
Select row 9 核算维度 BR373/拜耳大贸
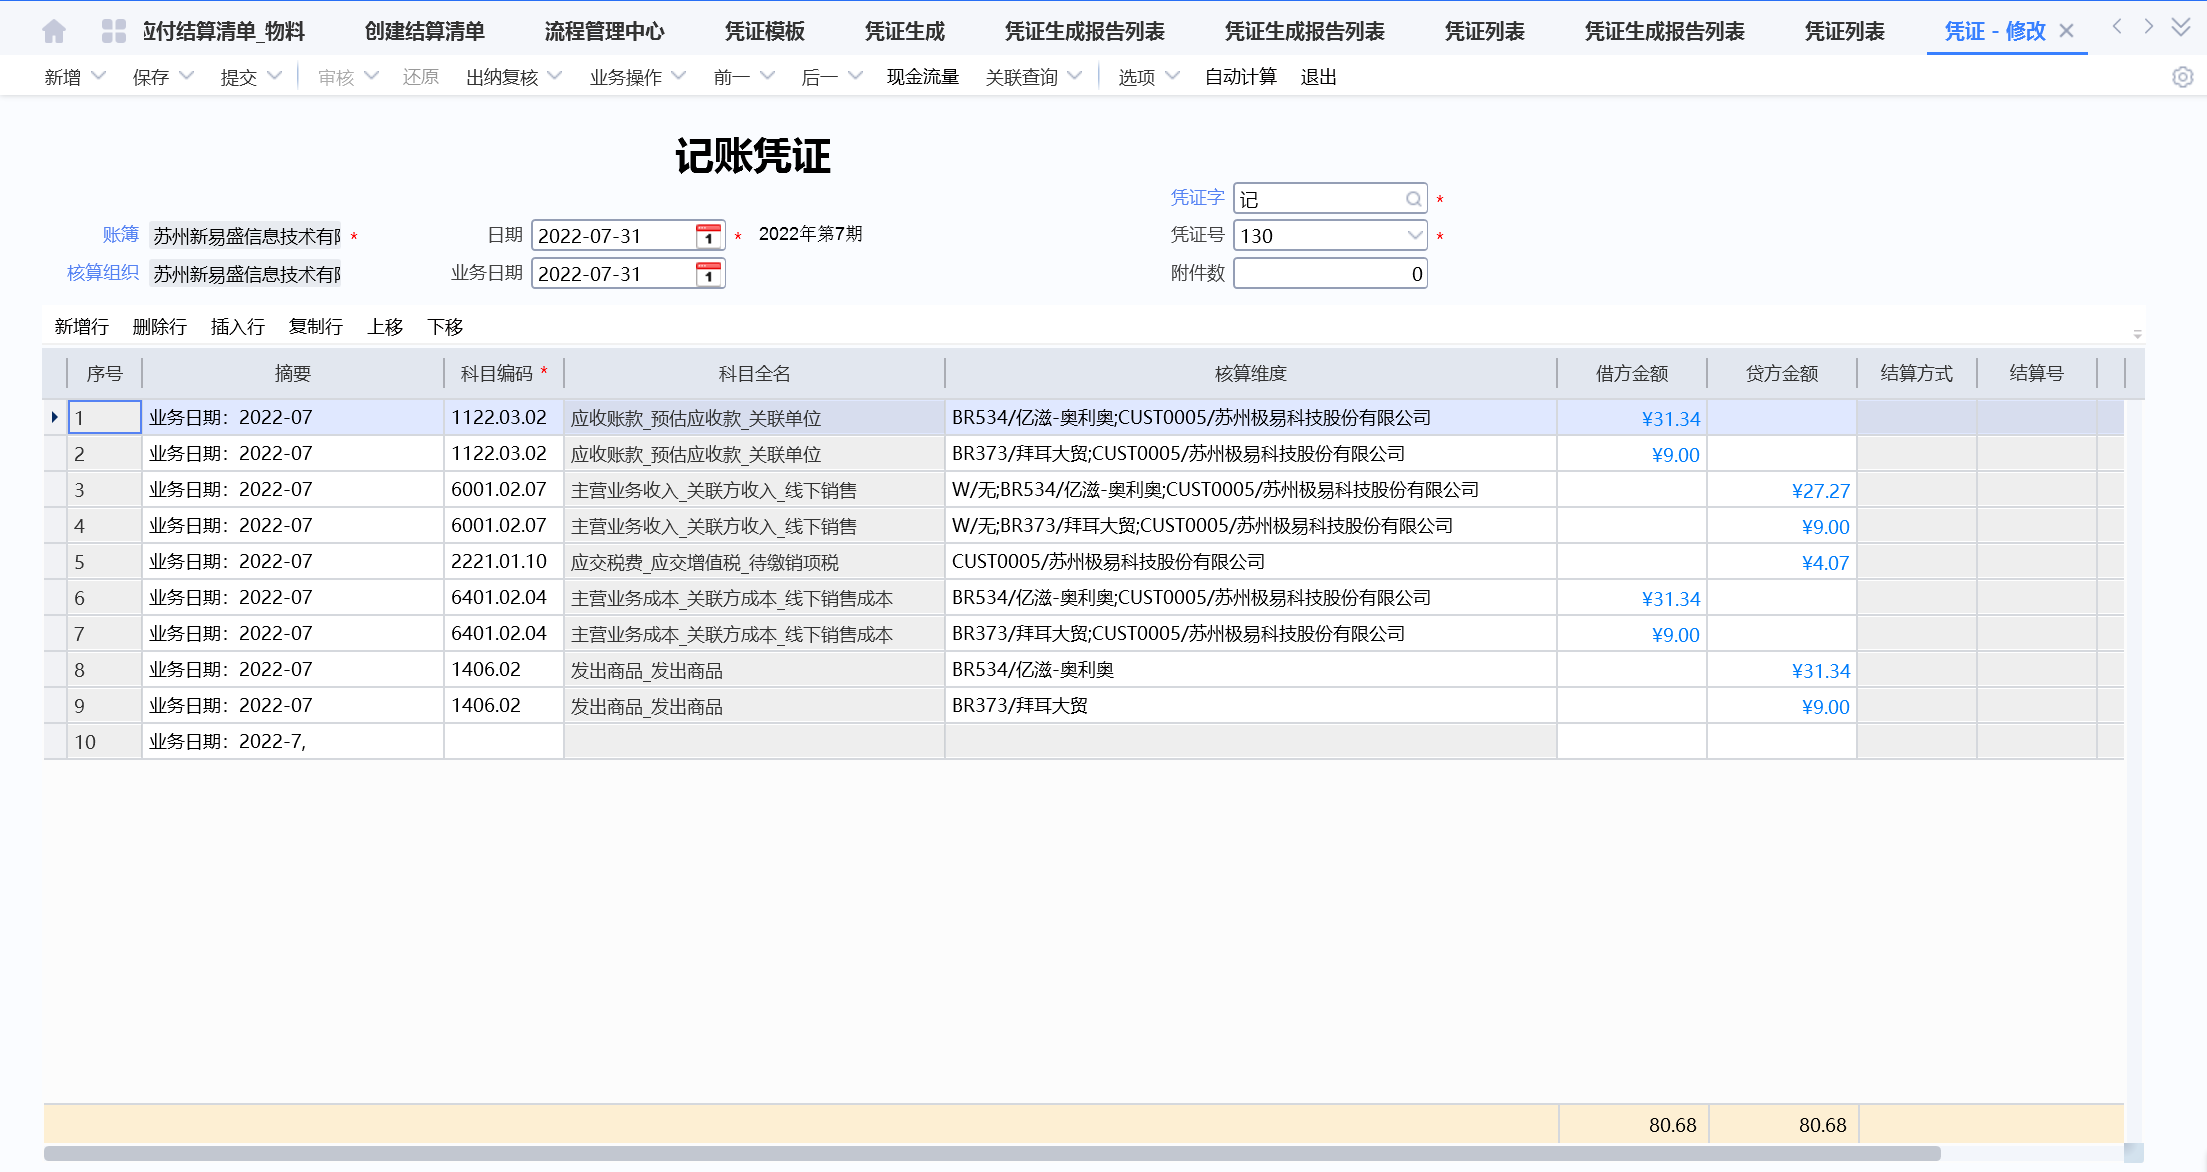[x=1250, y=706]
